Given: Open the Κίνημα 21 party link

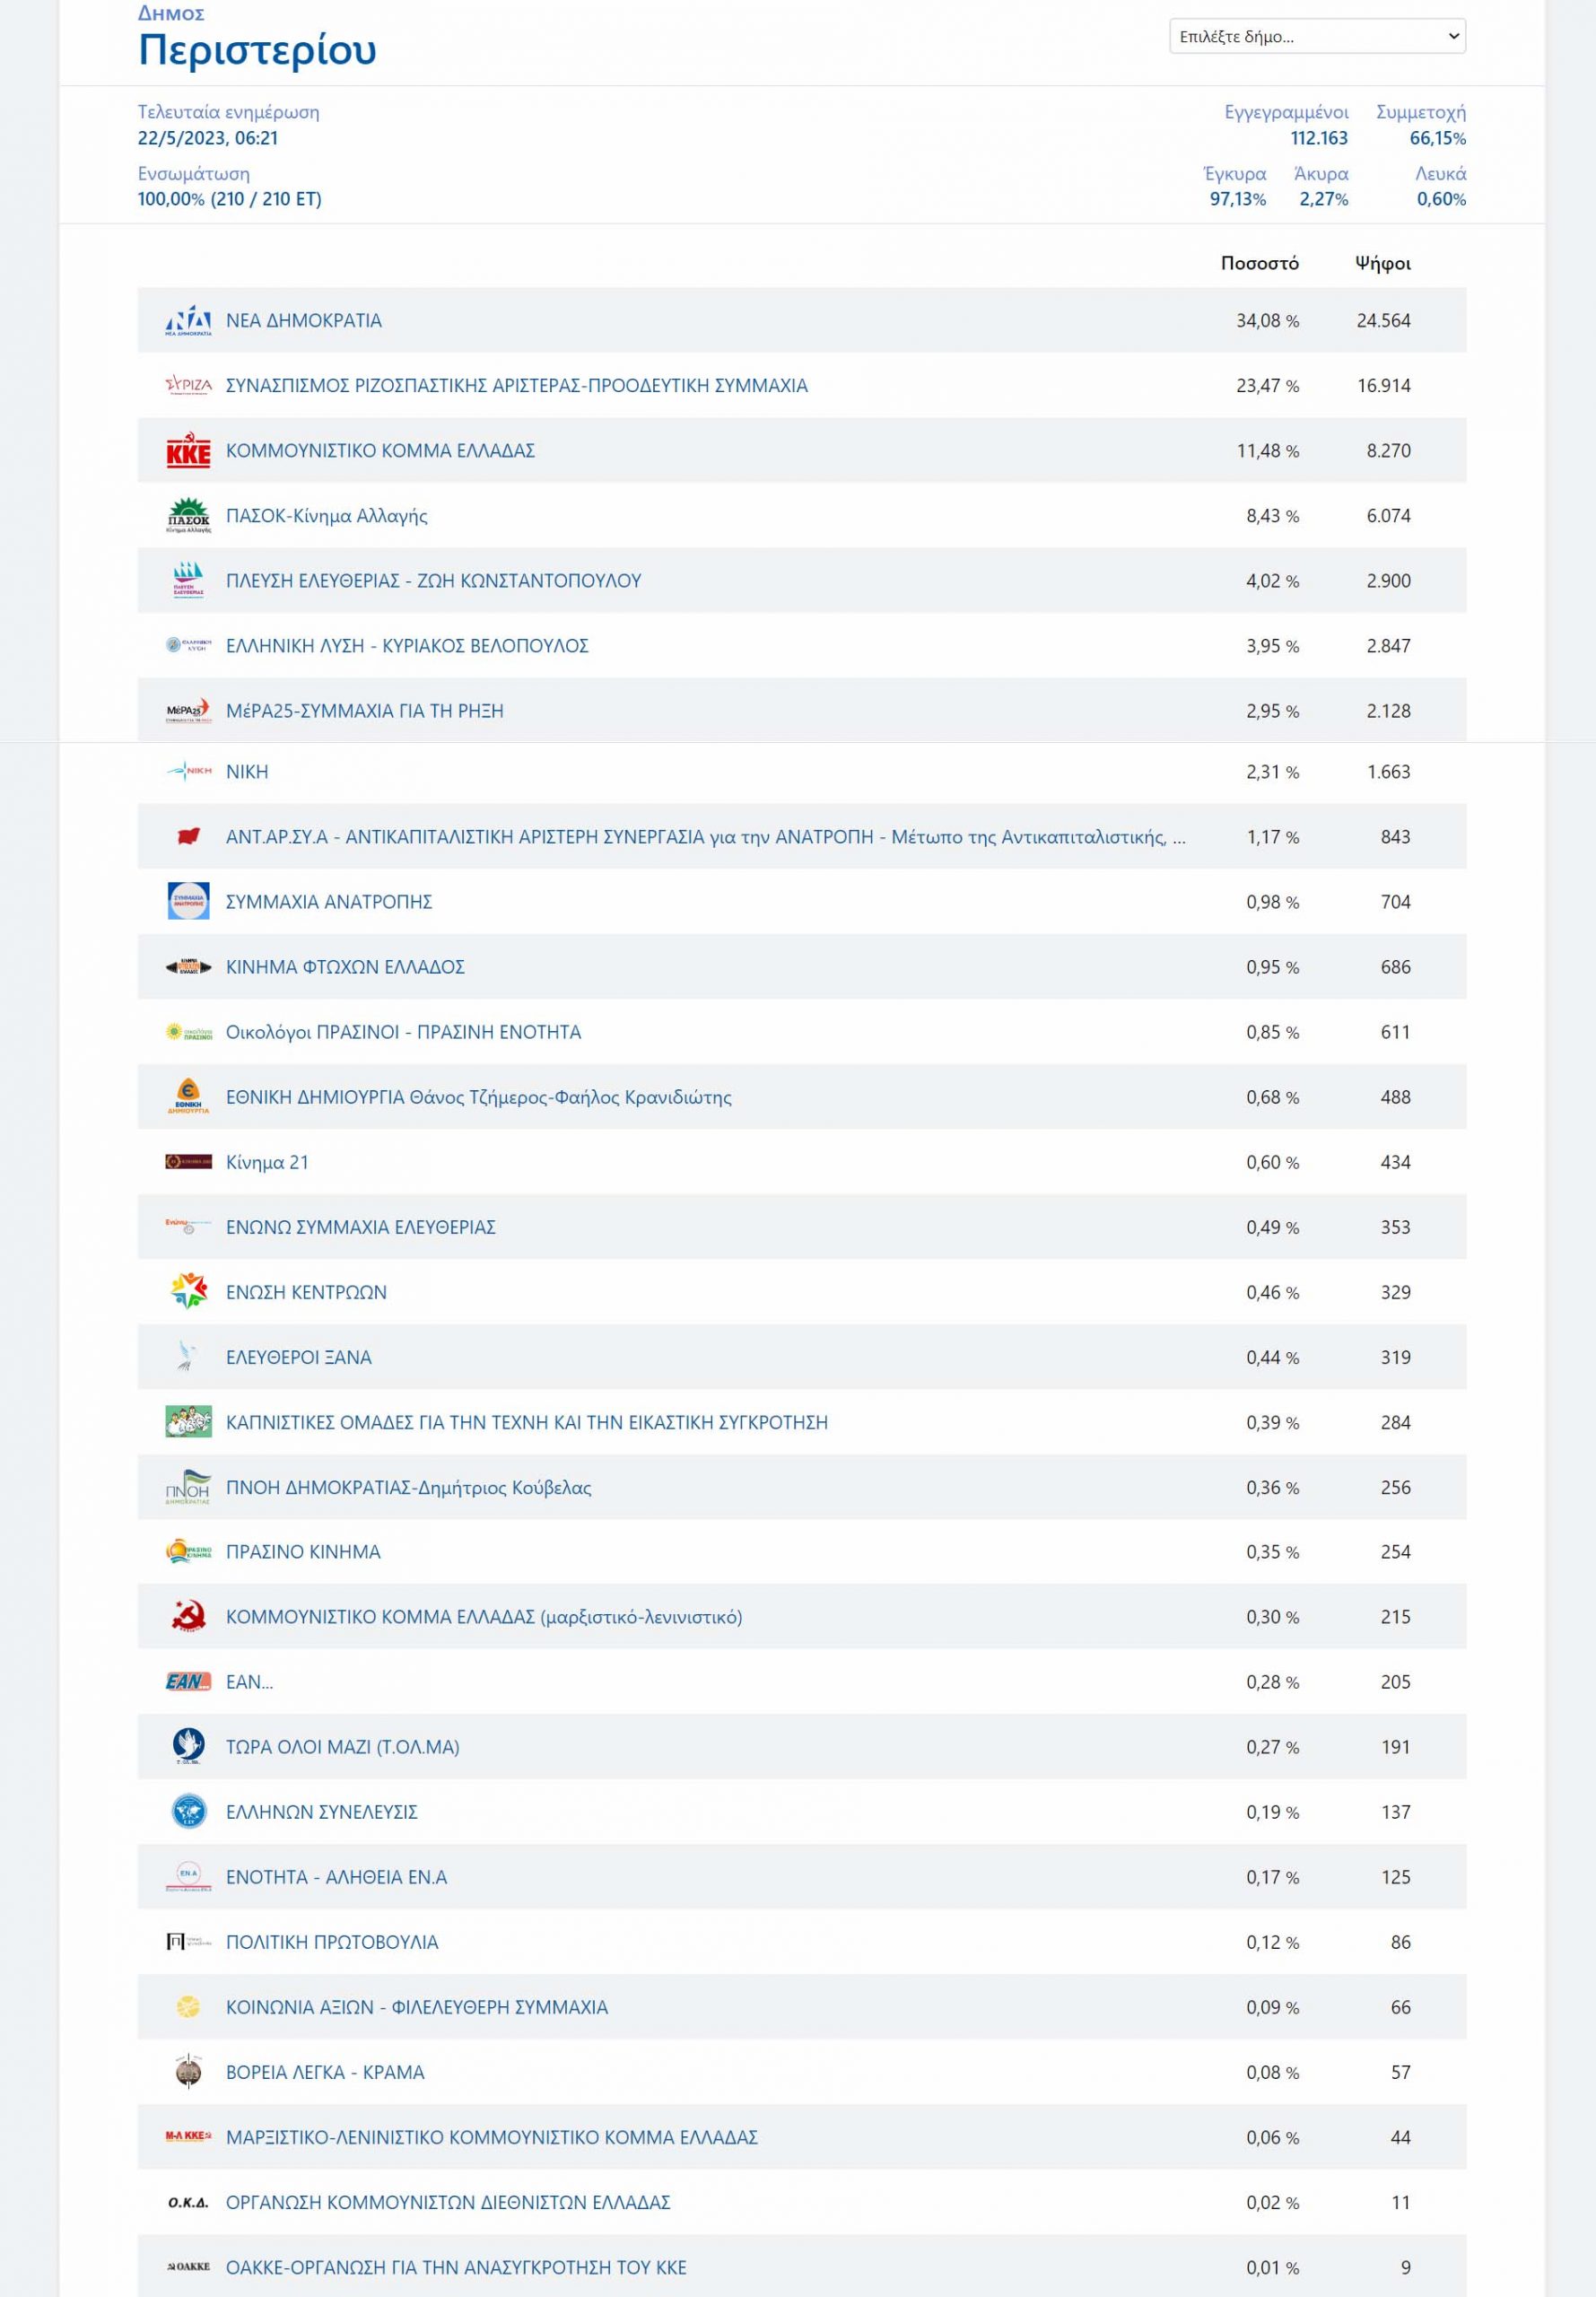Looking at the screenshot, I should 267,1162.
